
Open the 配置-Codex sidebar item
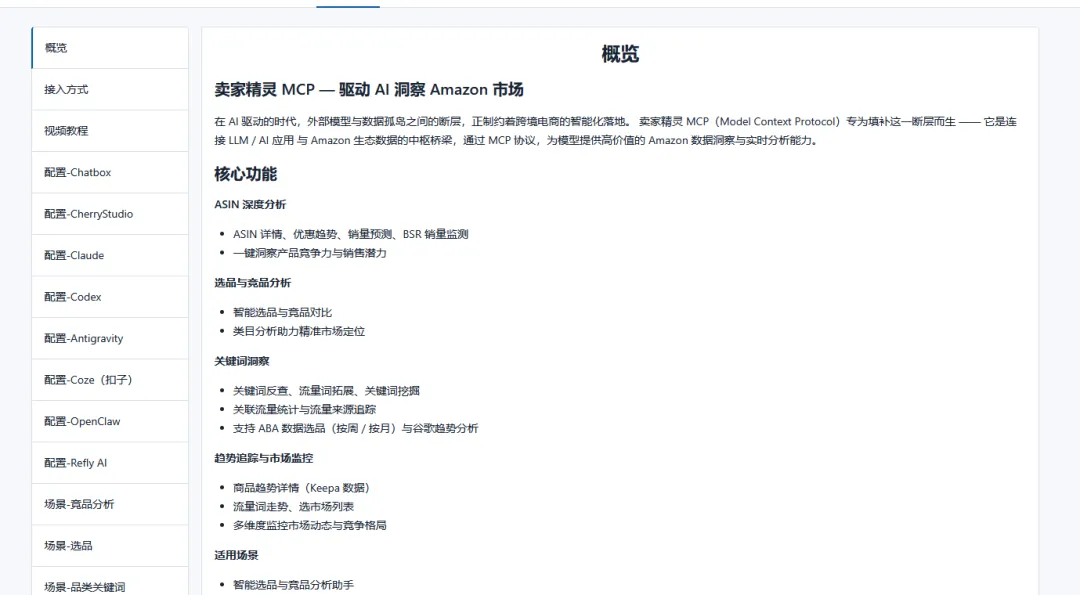pyautogui.click(x=110, y=297)
